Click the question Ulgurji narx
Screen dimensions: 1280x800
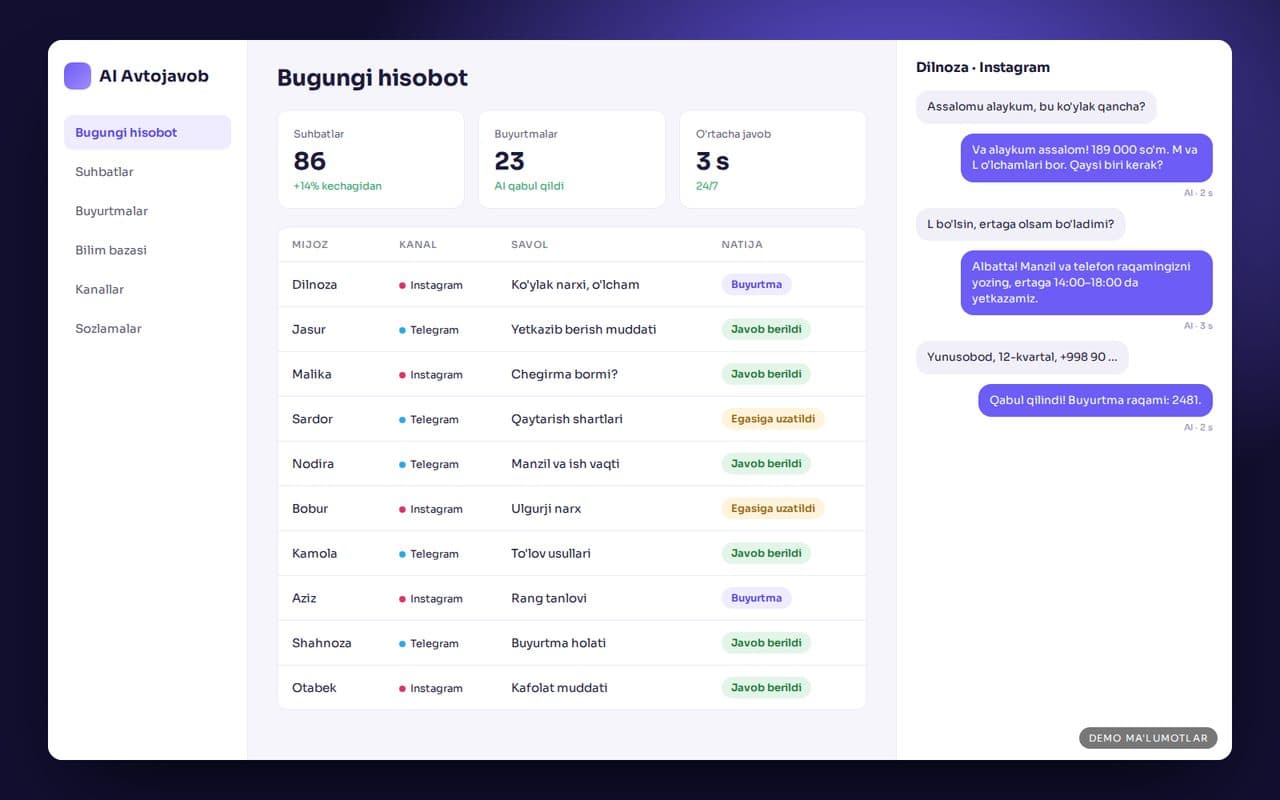pyautogui.click(x=546, y=509)
